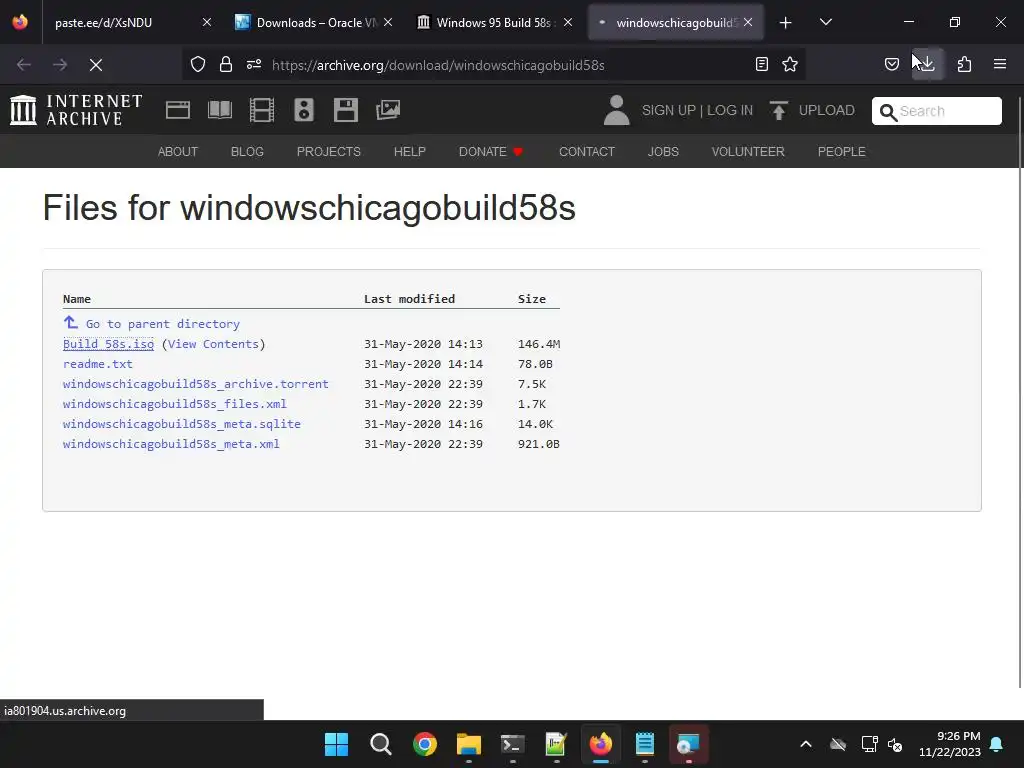1024x768 pixels.
Task: Open the site permissions icon in address bar
Action: tap(254, 64)
